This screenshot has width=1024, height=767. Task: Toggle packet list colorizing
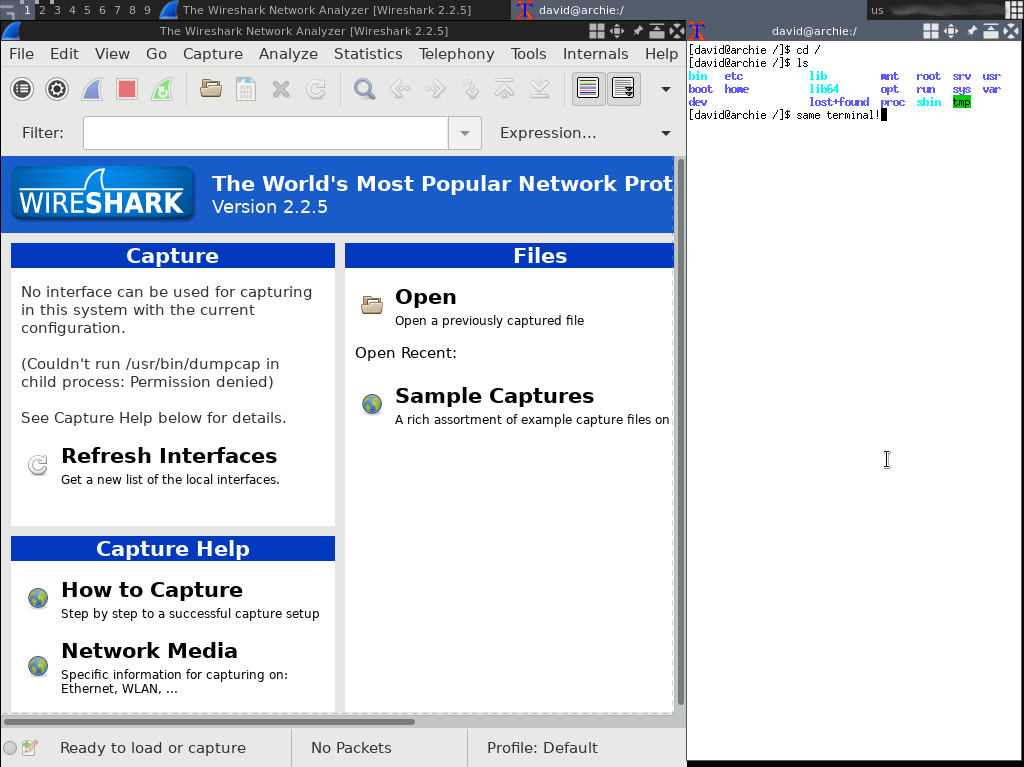(x=588, y=89)
